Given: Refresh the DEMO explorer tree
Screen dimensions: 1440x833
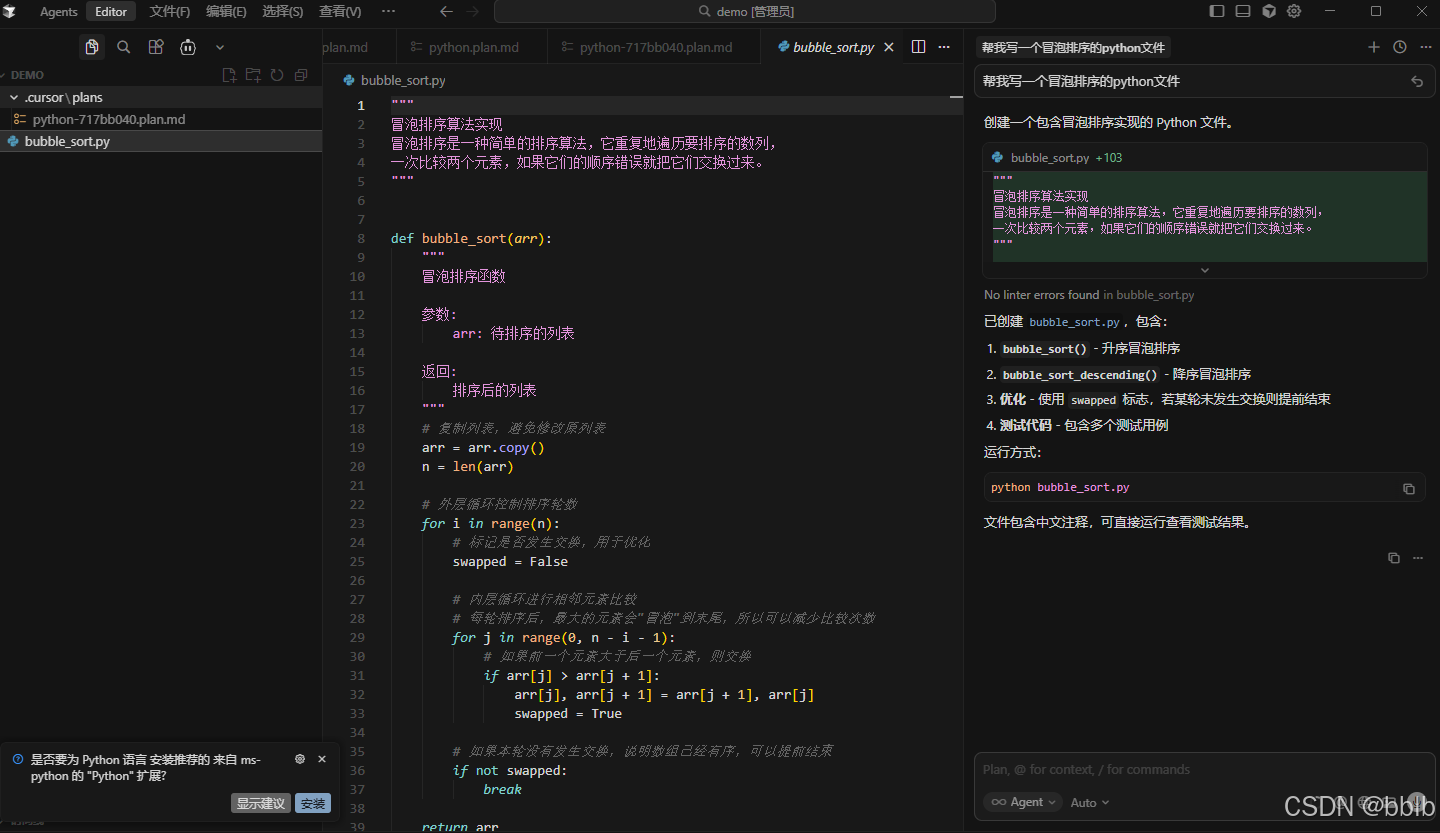Looking at the screenshot, I should (277, 75).
